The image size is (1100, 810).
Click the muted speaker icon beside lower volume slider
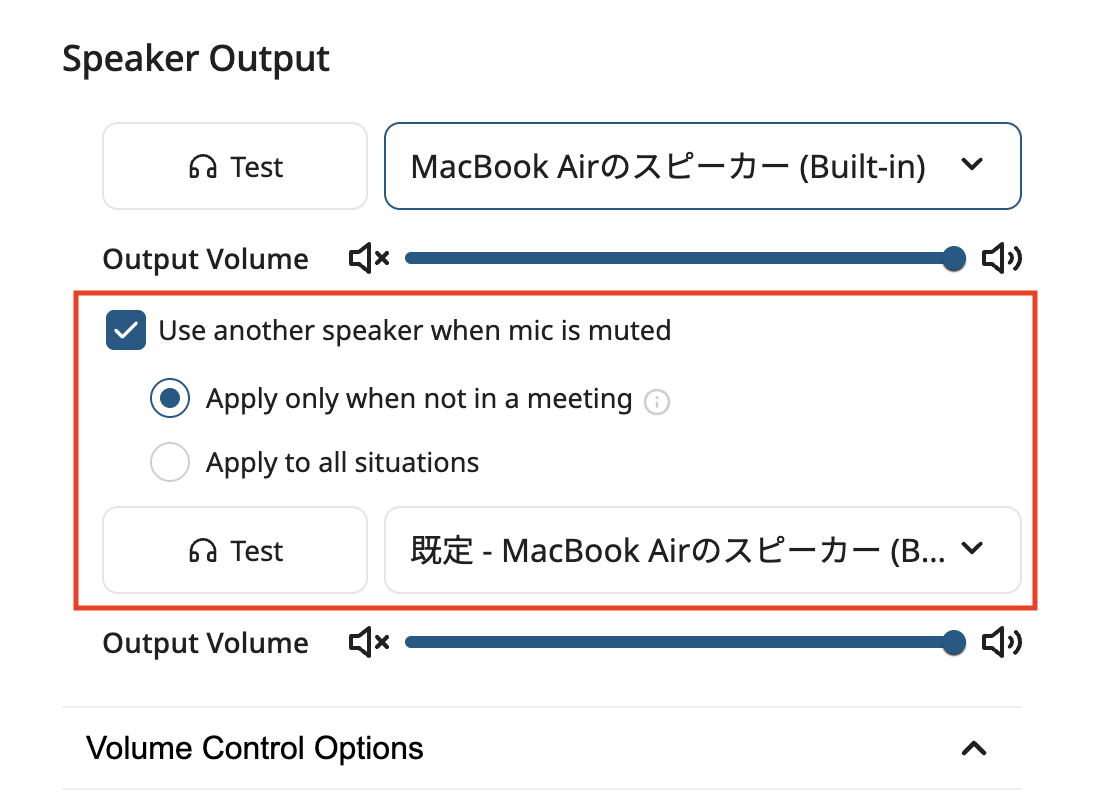coord(366,642)
